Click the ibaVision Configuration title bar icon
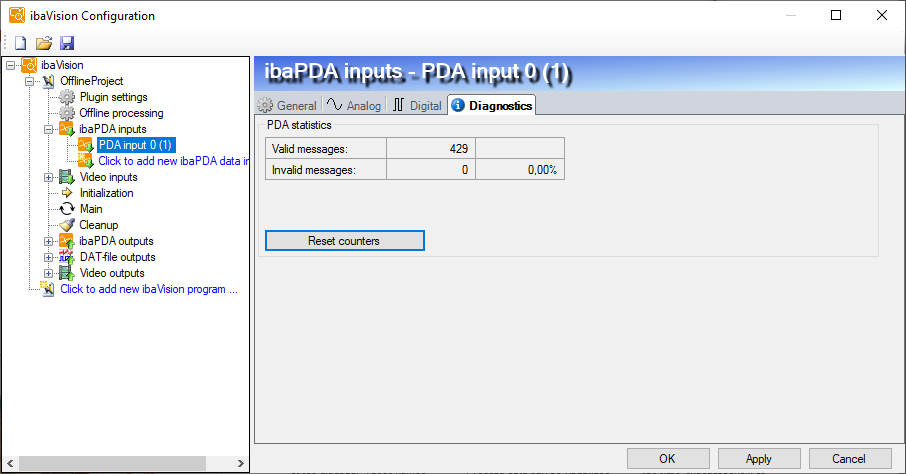Screen dimensions: 906x474 (17, 16)
